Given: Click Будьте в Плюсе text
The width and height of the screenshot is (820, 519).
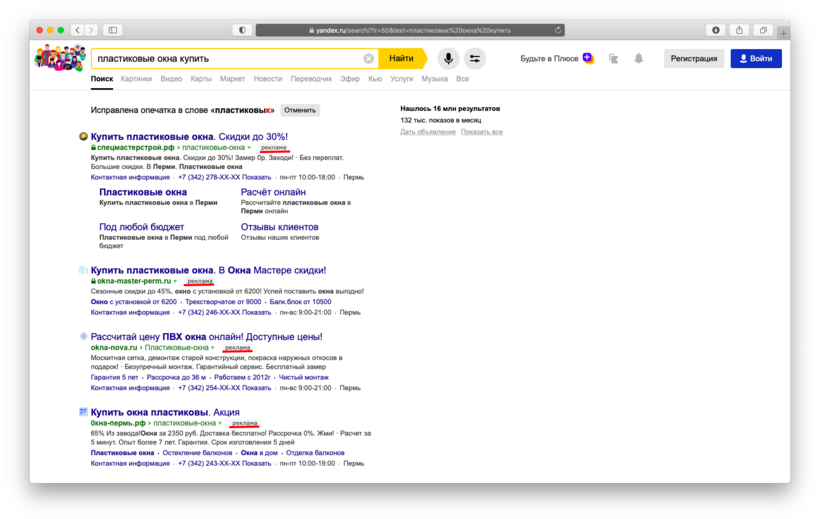Looking at the screenshot, I should [549, 59].
